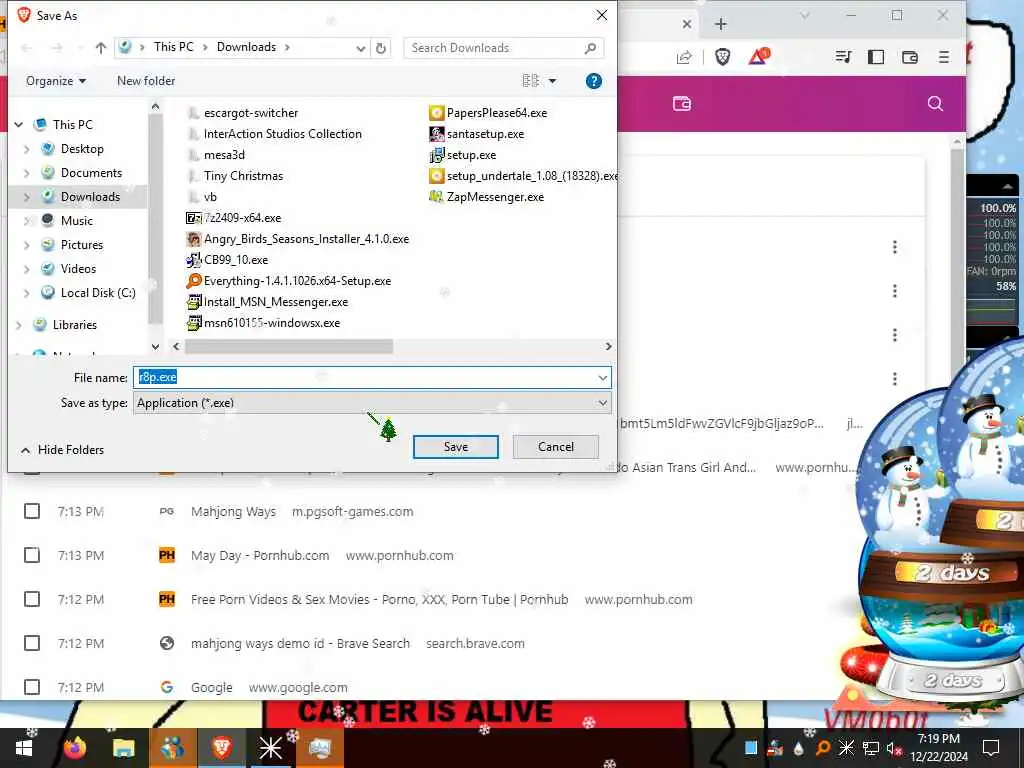Open the notification center icon
The width and height of the screenshot is (1024, 768).
[x=991, y=748]
